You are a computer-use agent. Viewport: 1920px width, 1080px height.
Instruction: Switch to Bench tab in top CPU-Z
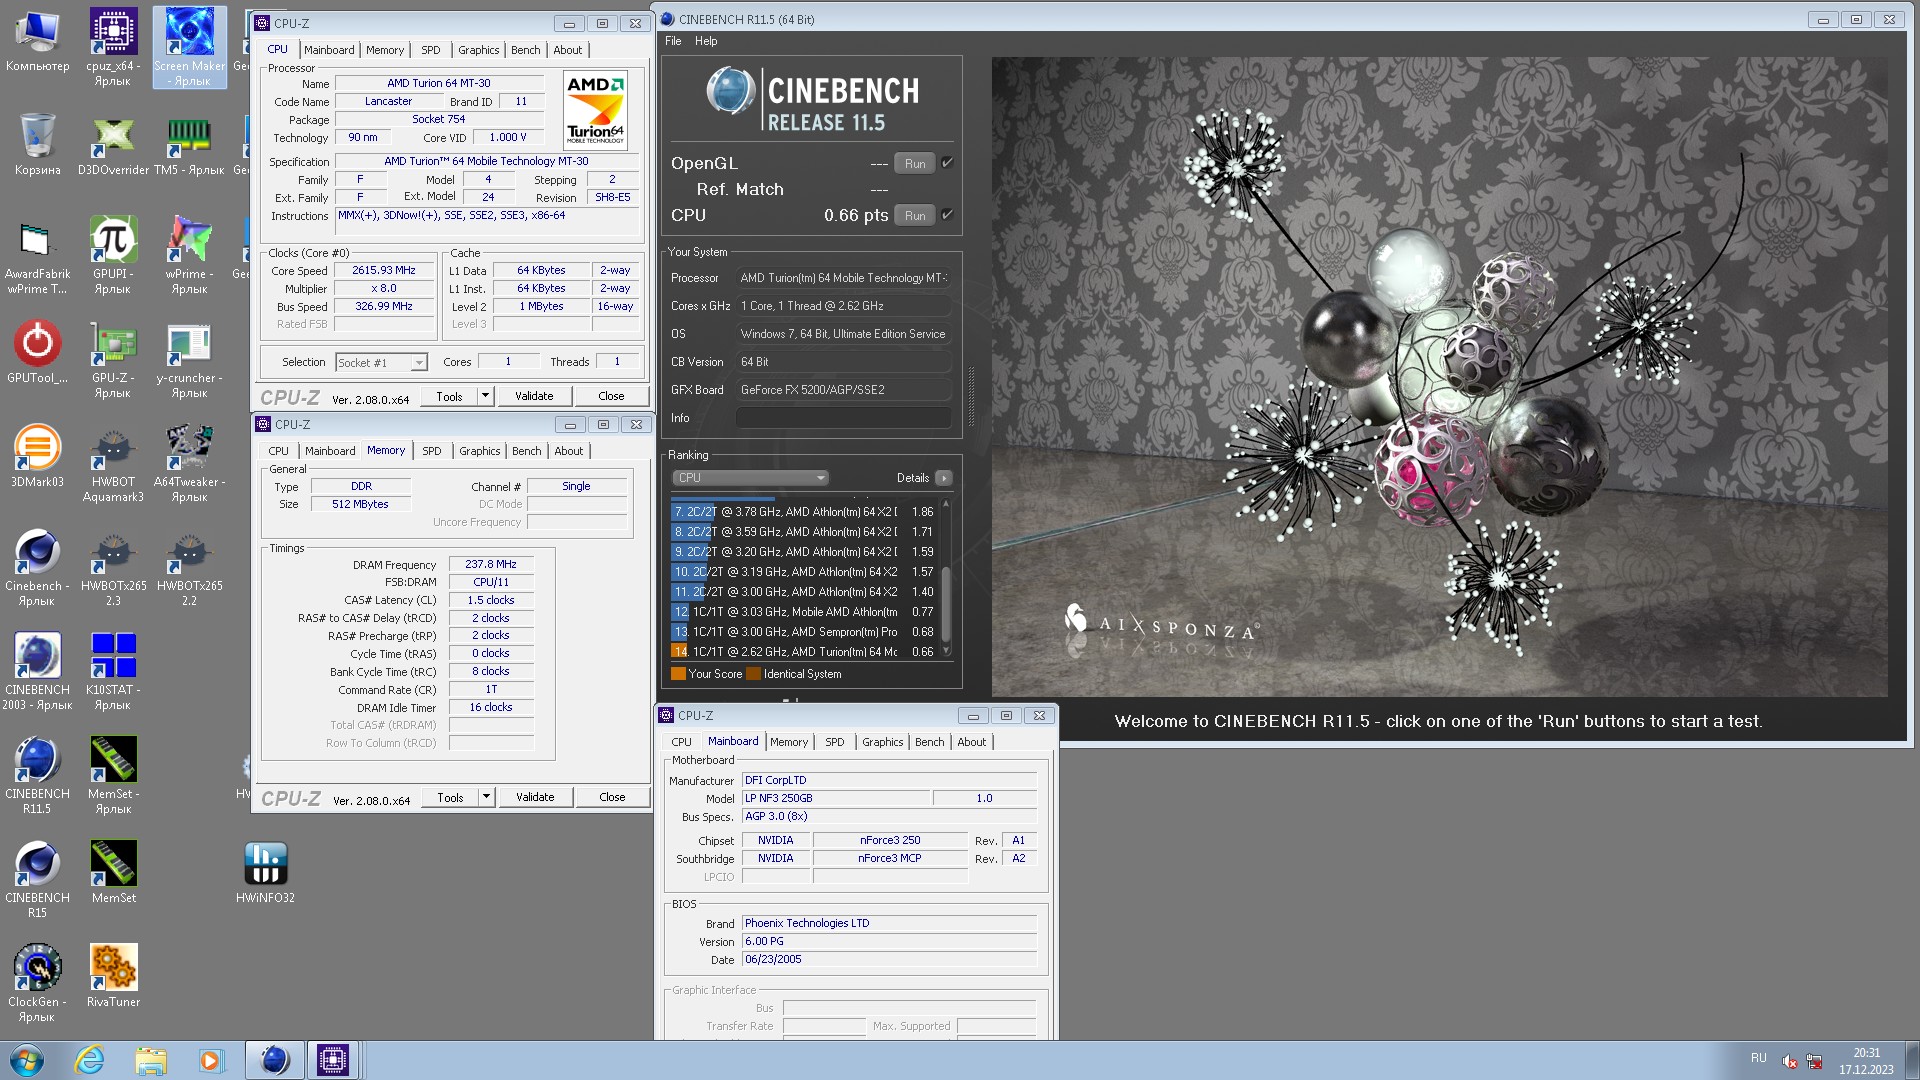click(x=525, y=50)
